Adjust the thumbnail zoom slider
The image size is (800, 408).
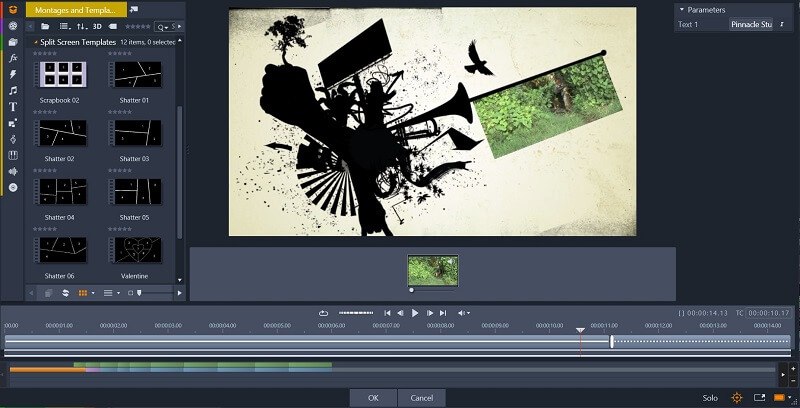pos(139,293)
